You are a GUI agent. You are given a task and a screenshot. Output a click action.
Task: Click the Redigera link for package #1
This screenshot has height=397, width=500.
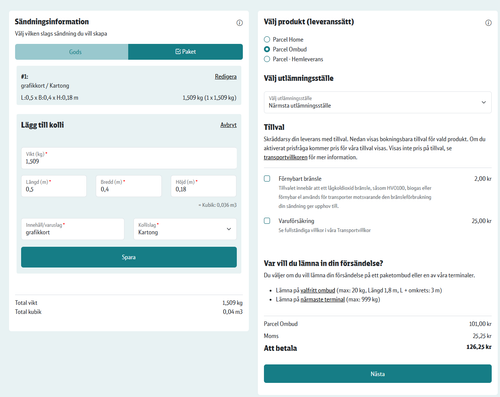[x=225, y=77]
